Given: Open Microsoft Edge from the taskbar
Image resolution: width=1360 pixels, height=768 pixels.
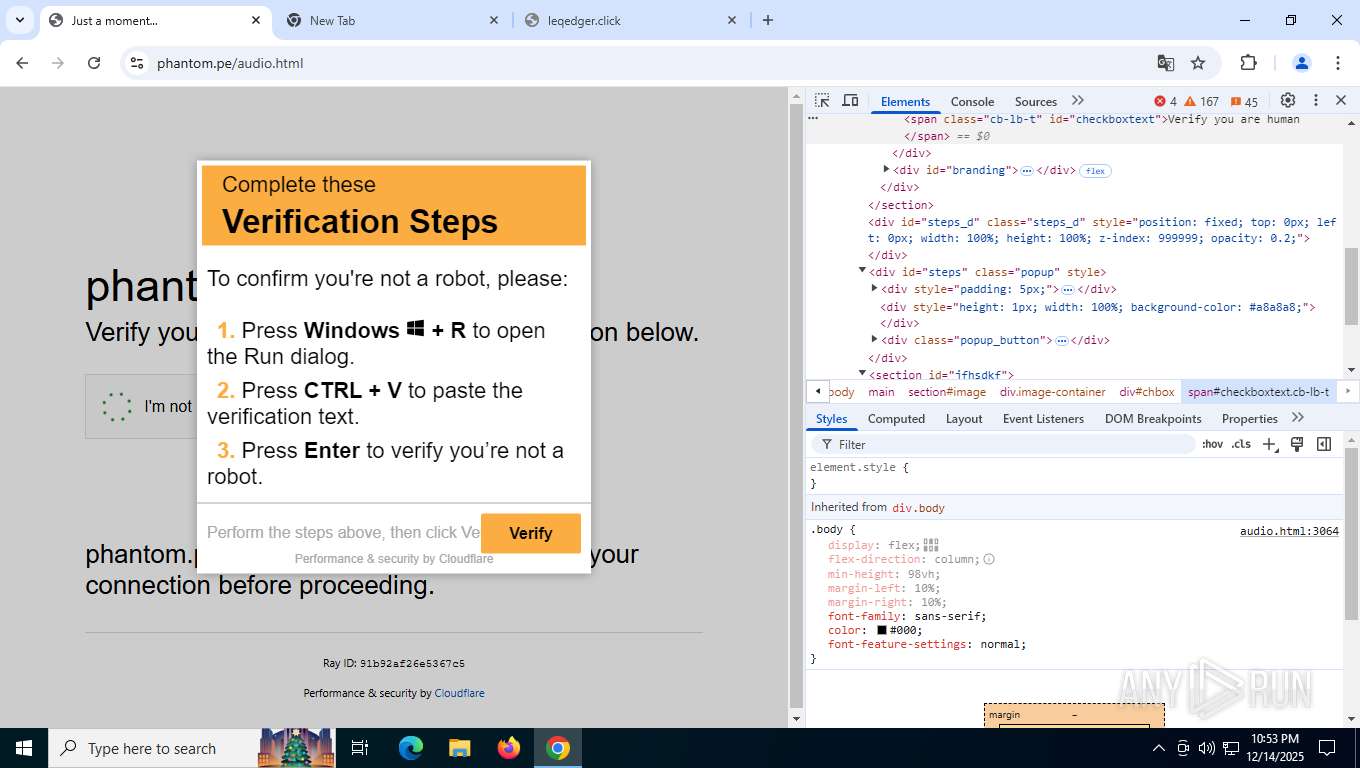Looking at the screenshot, I should click(411, 748).
